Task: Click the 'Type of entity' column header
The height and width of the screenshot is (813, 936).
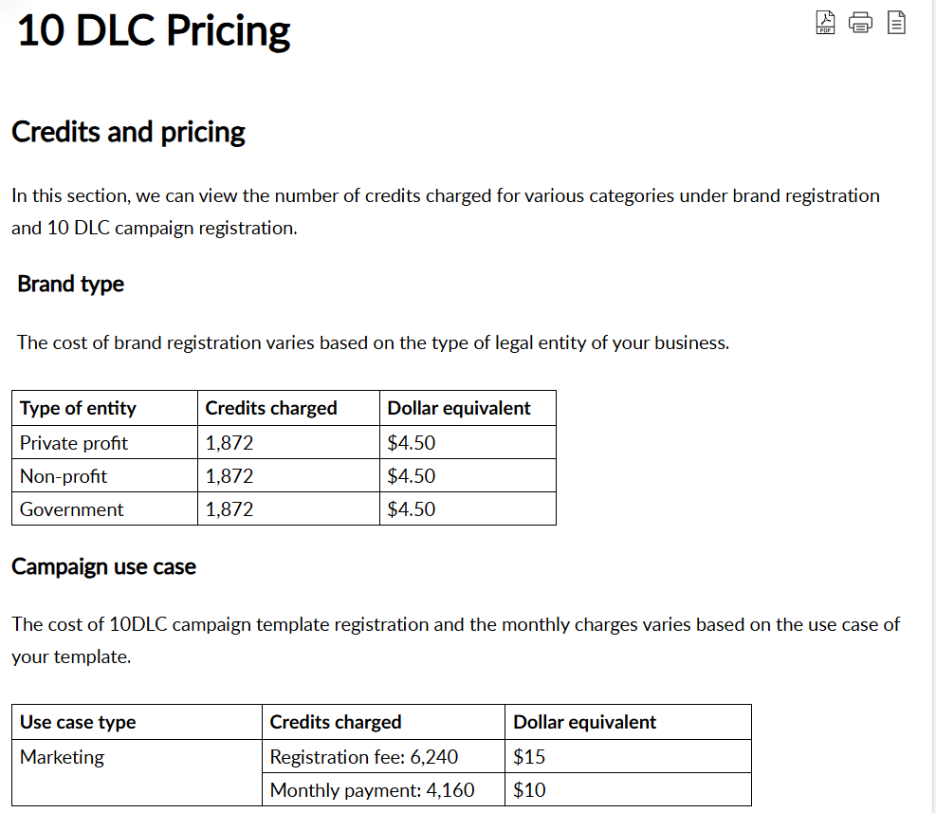Action: tap(77, 408)
